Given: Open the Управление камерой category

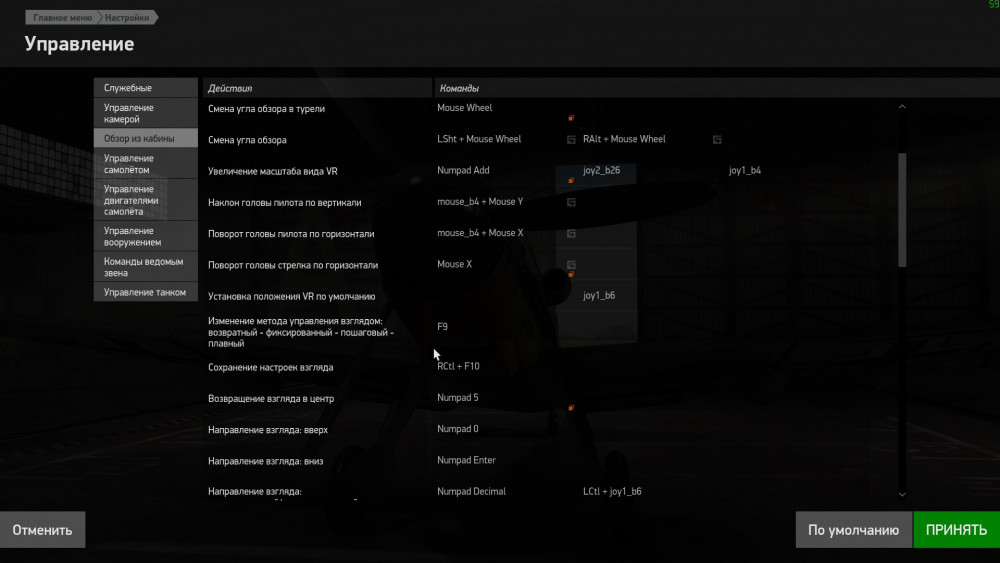Looking at the screenshot, I should (145, 113).
